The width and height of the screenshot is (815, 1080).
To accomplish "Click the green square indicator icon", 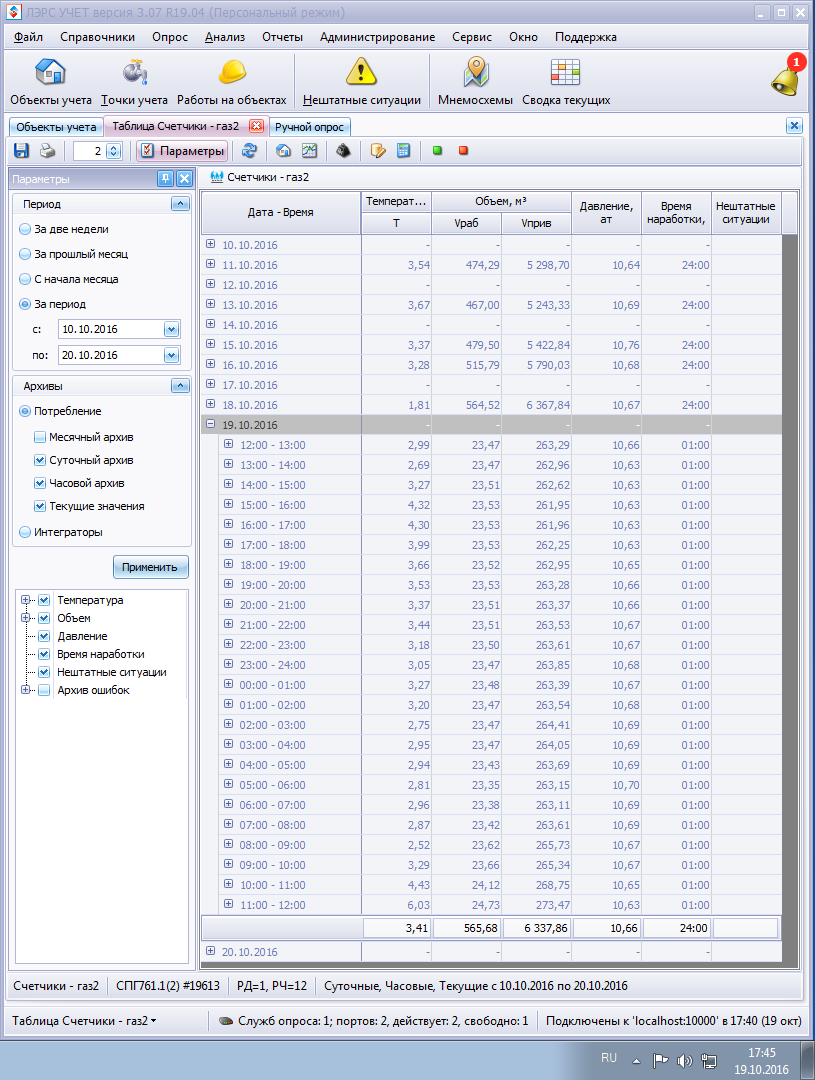I will (x=437, y=150).
